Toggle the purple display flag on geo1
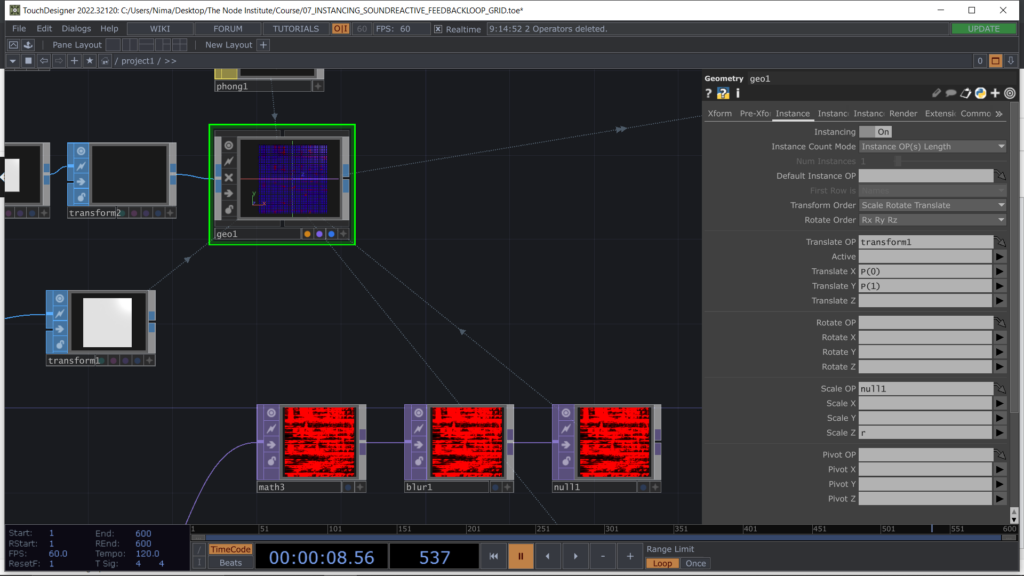This screenshot has width=1024, height=576. [319, 234]
